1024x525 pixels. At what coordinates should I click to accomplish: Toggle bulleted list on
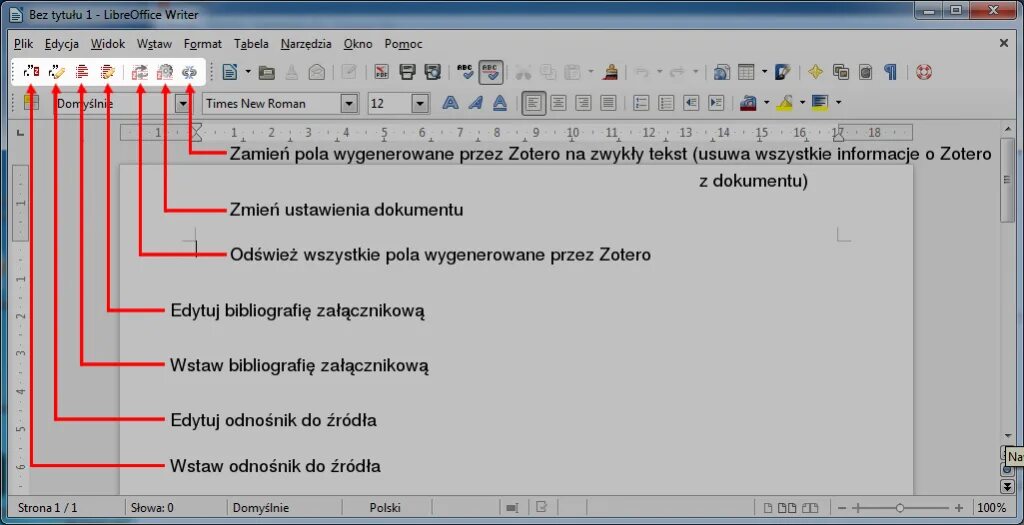[666, 103]
